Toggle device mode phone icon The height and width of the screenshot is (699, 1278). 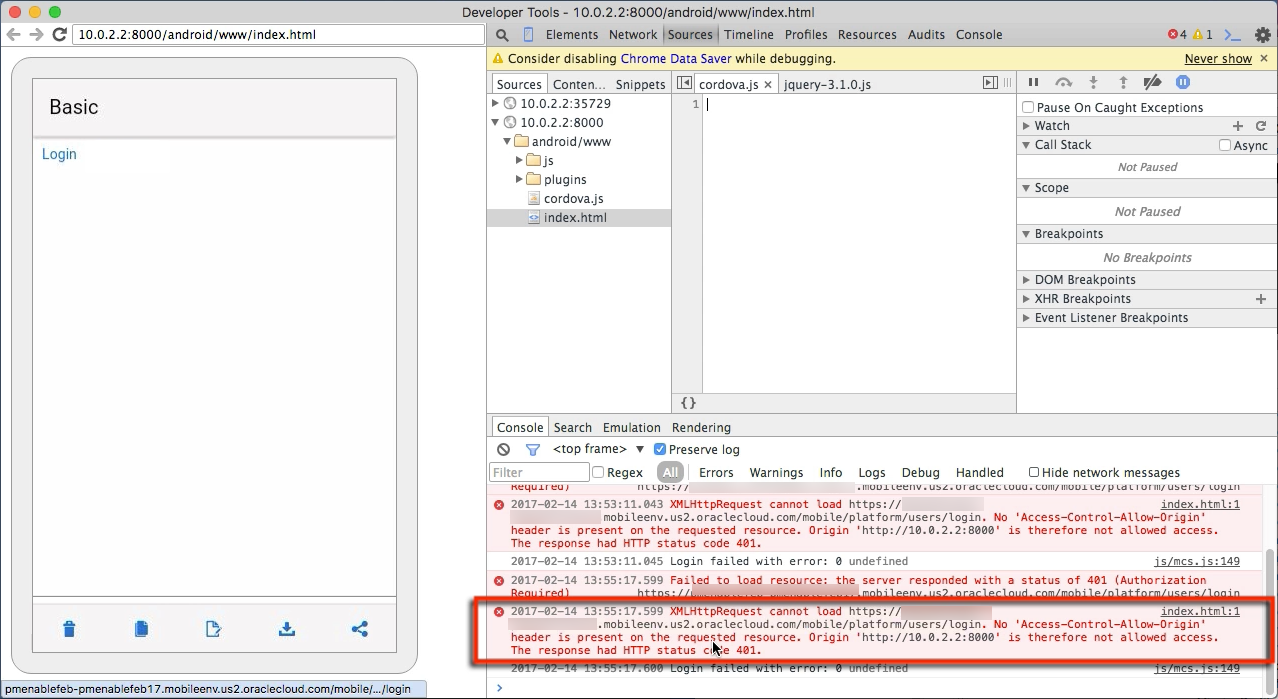point(528,35)
